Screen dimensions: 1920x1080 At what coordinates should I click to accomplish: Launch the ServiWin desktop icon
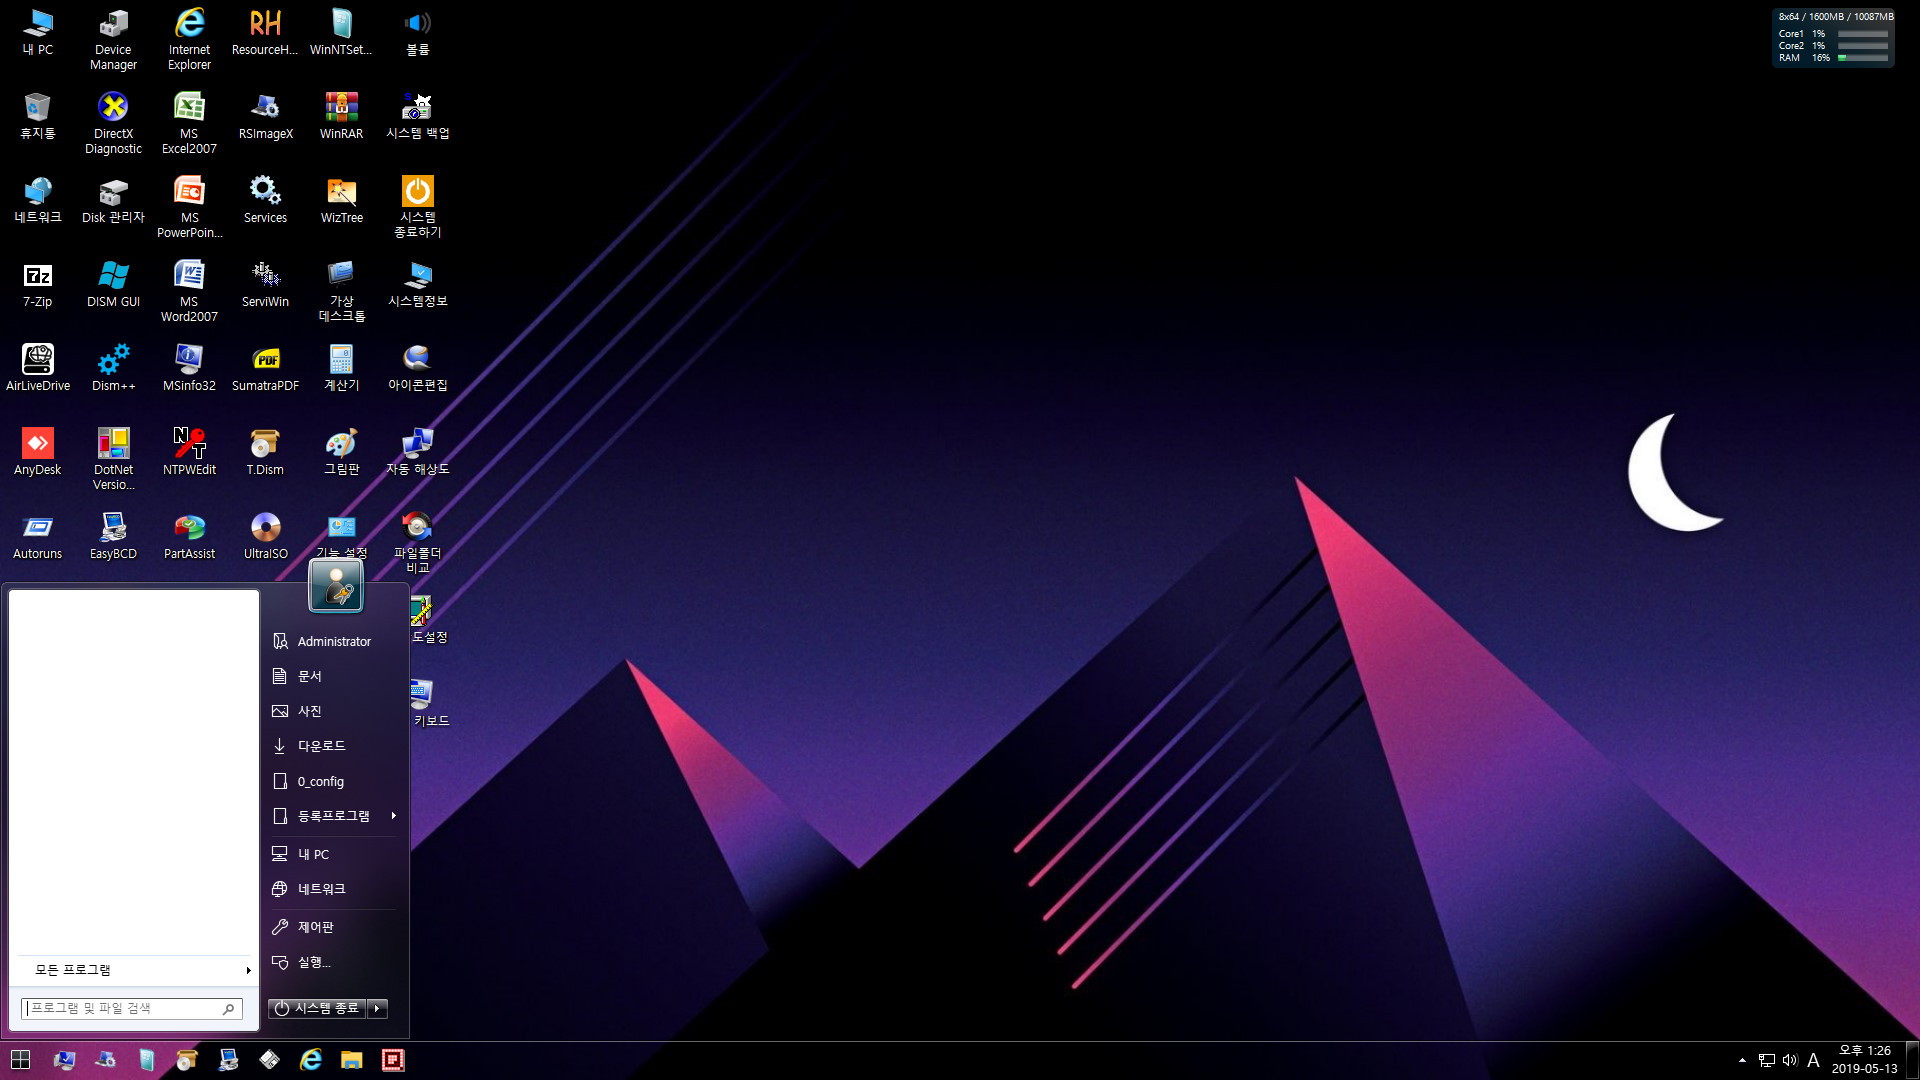(x=265, y=283)
